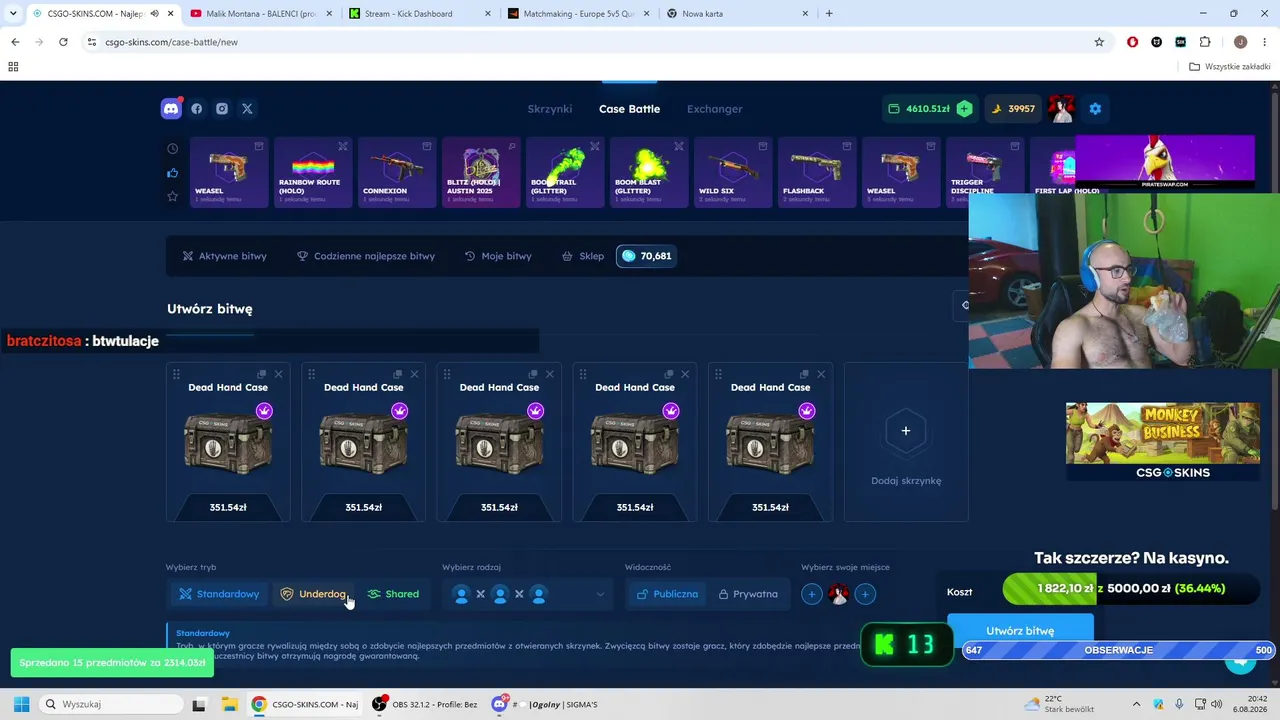Click the 70,681 points balance badge
The image size is (1280, 720).
pos(646,256)
